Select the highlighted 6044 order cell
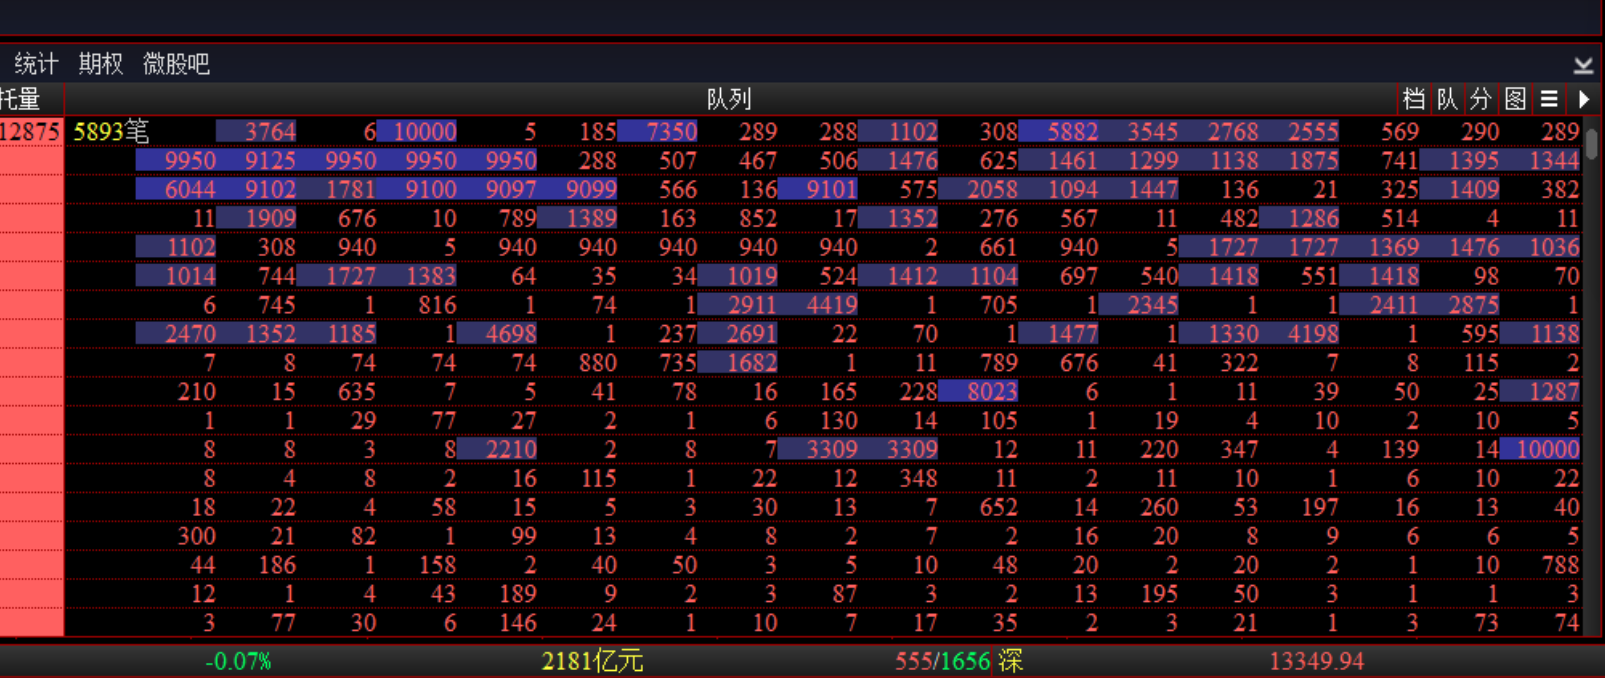The height and width of the screenshot is (678, 1605). click(x=176, y=190)
